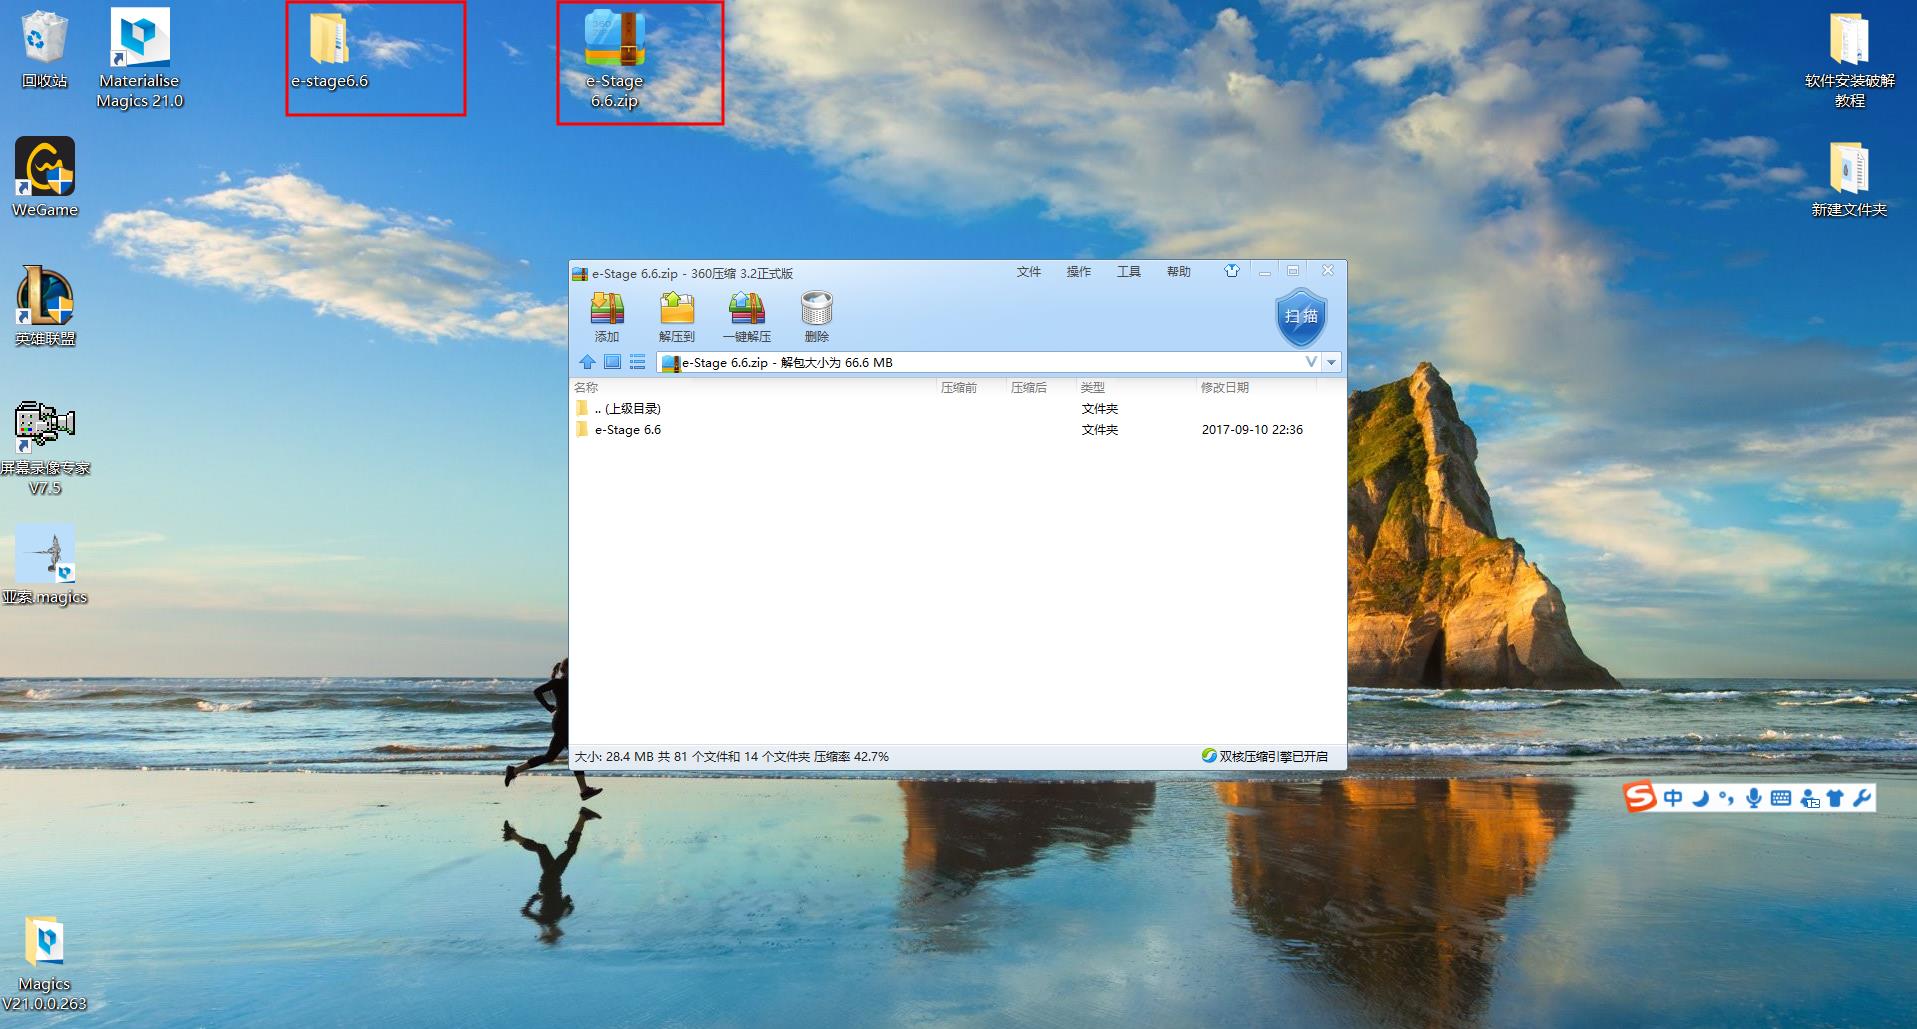
Task: Click the 一键解压 one-click extract icon
Action: pyautogui.click(x=746, y=316)
